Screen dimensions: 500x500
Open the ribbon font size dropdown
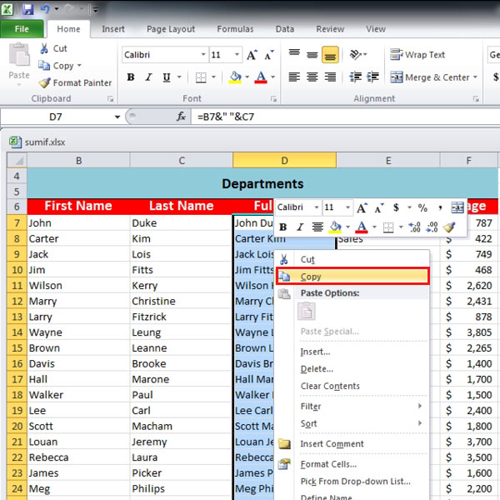[x=237, y=54]
